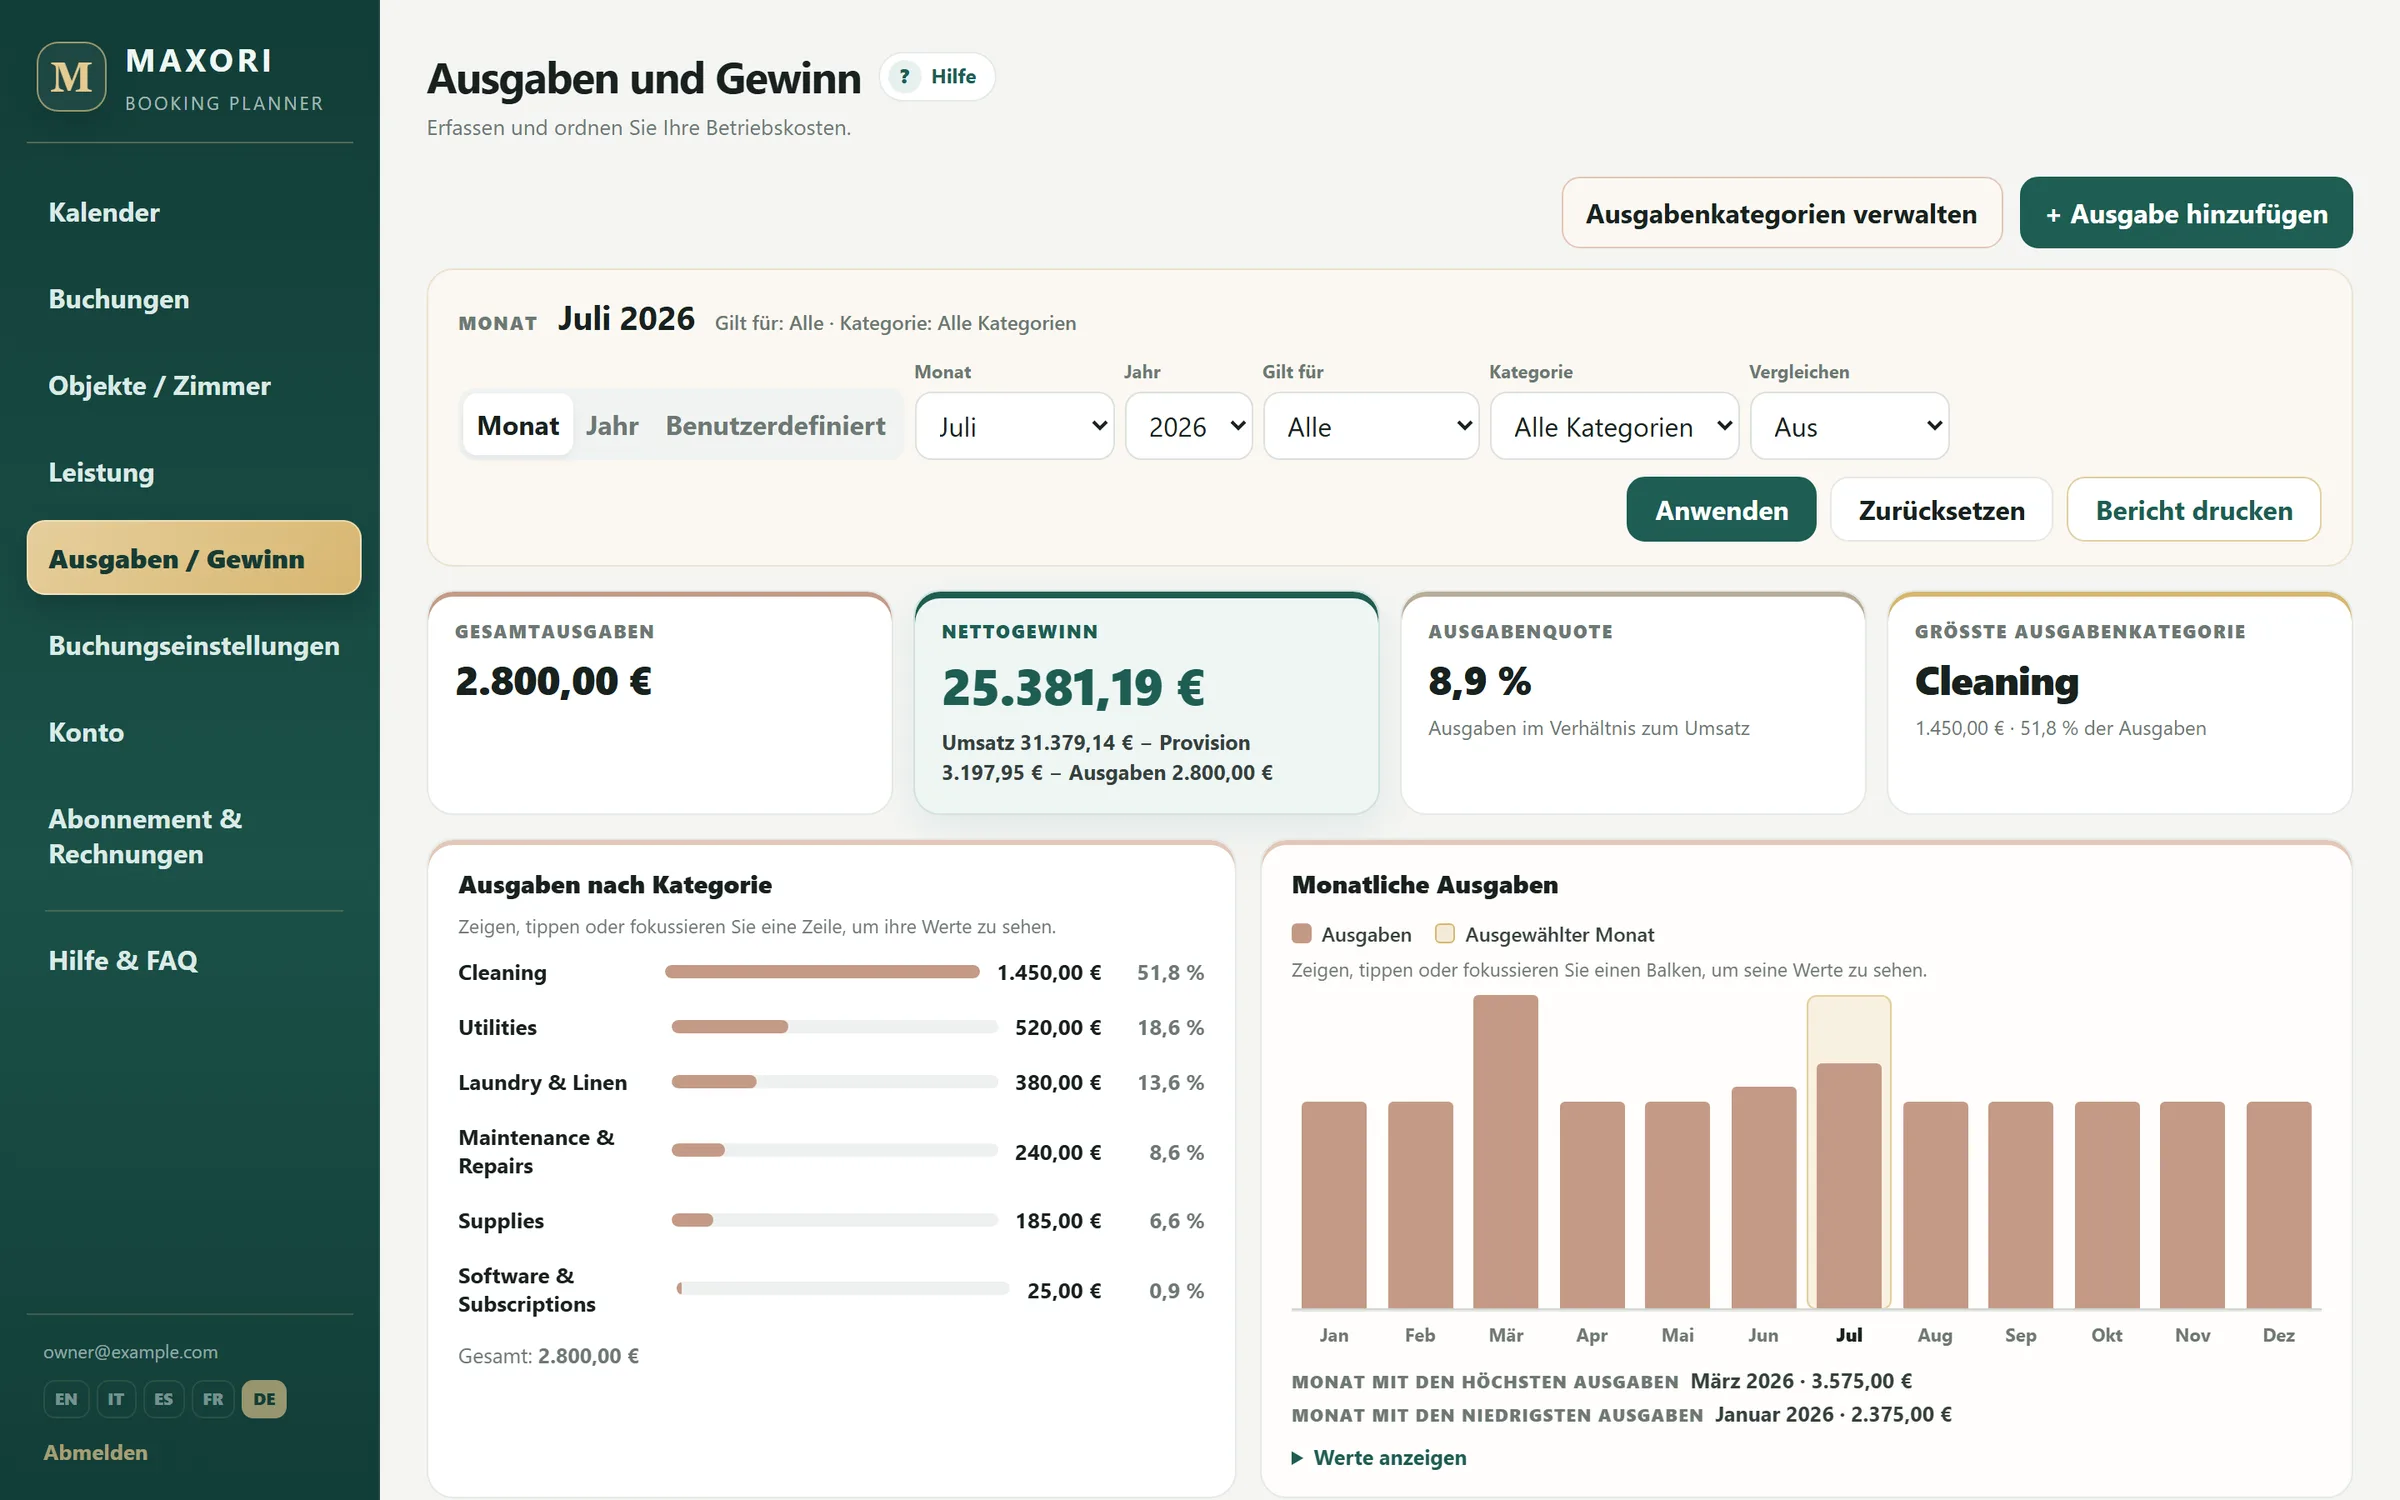Select the Monat period mode
Screen dimensions: 2400x1500
[x=518, y=426]
